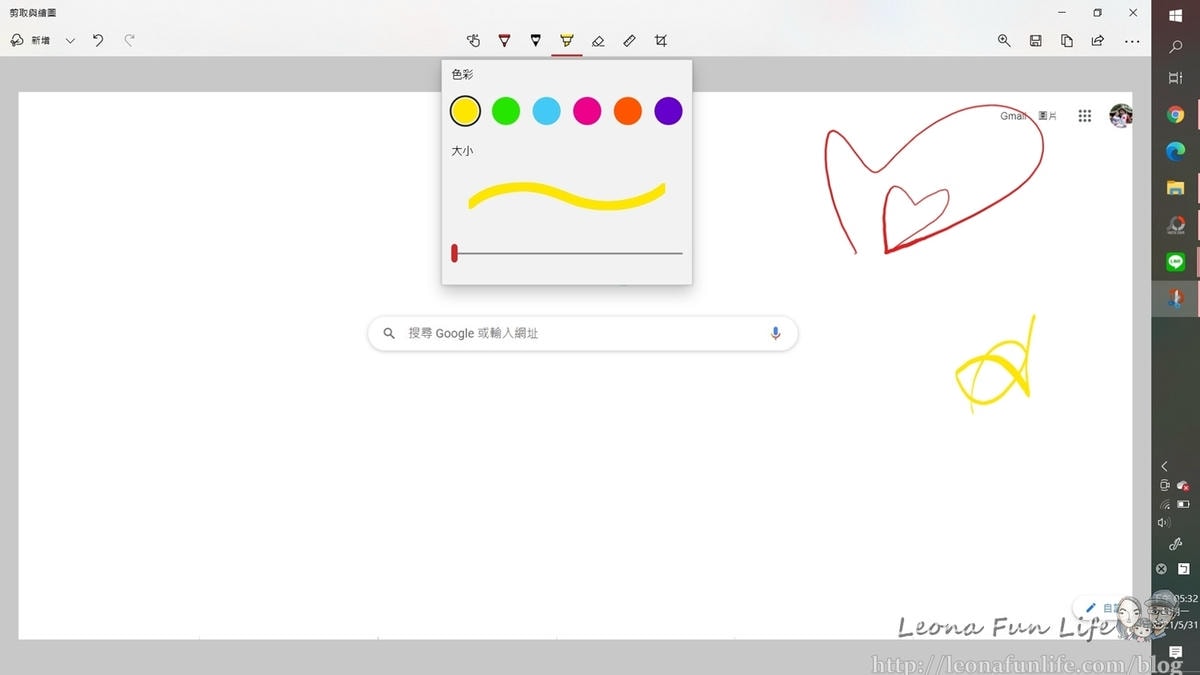
Task: Select the red ballpoint pen tool
Action: click(504, 41)
